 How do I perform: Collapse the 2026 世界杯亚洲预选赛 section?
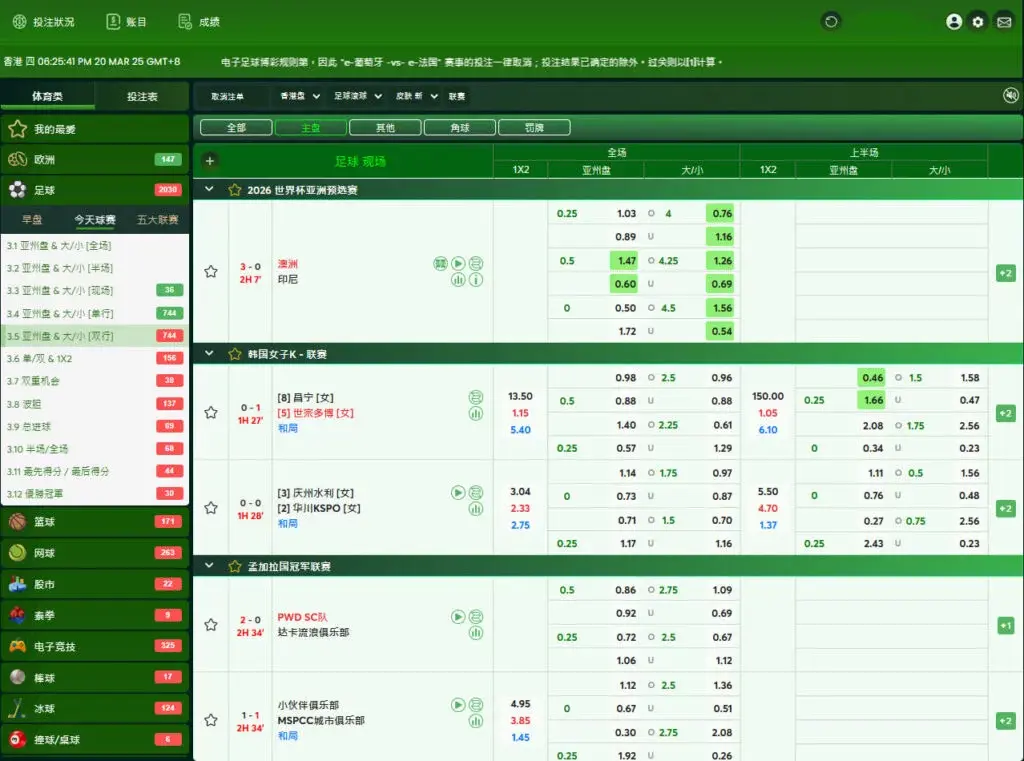[209, 189]
